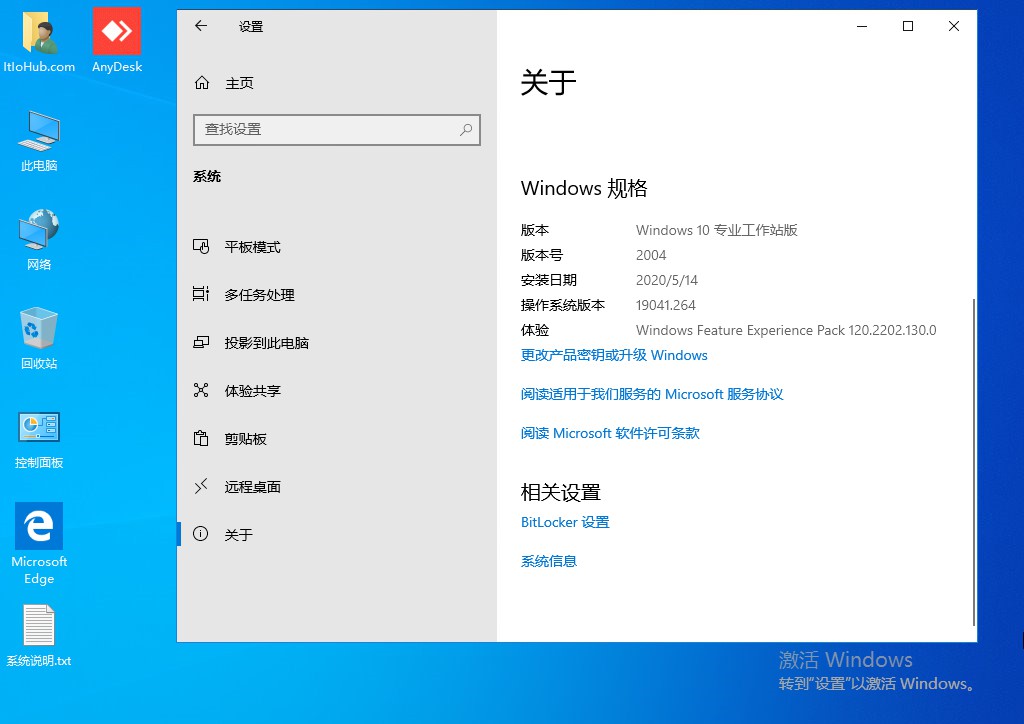Viewport: 1024px width, 724px height.
Task: Click the 相关设置 heading
Action: (x=560, y=492)
